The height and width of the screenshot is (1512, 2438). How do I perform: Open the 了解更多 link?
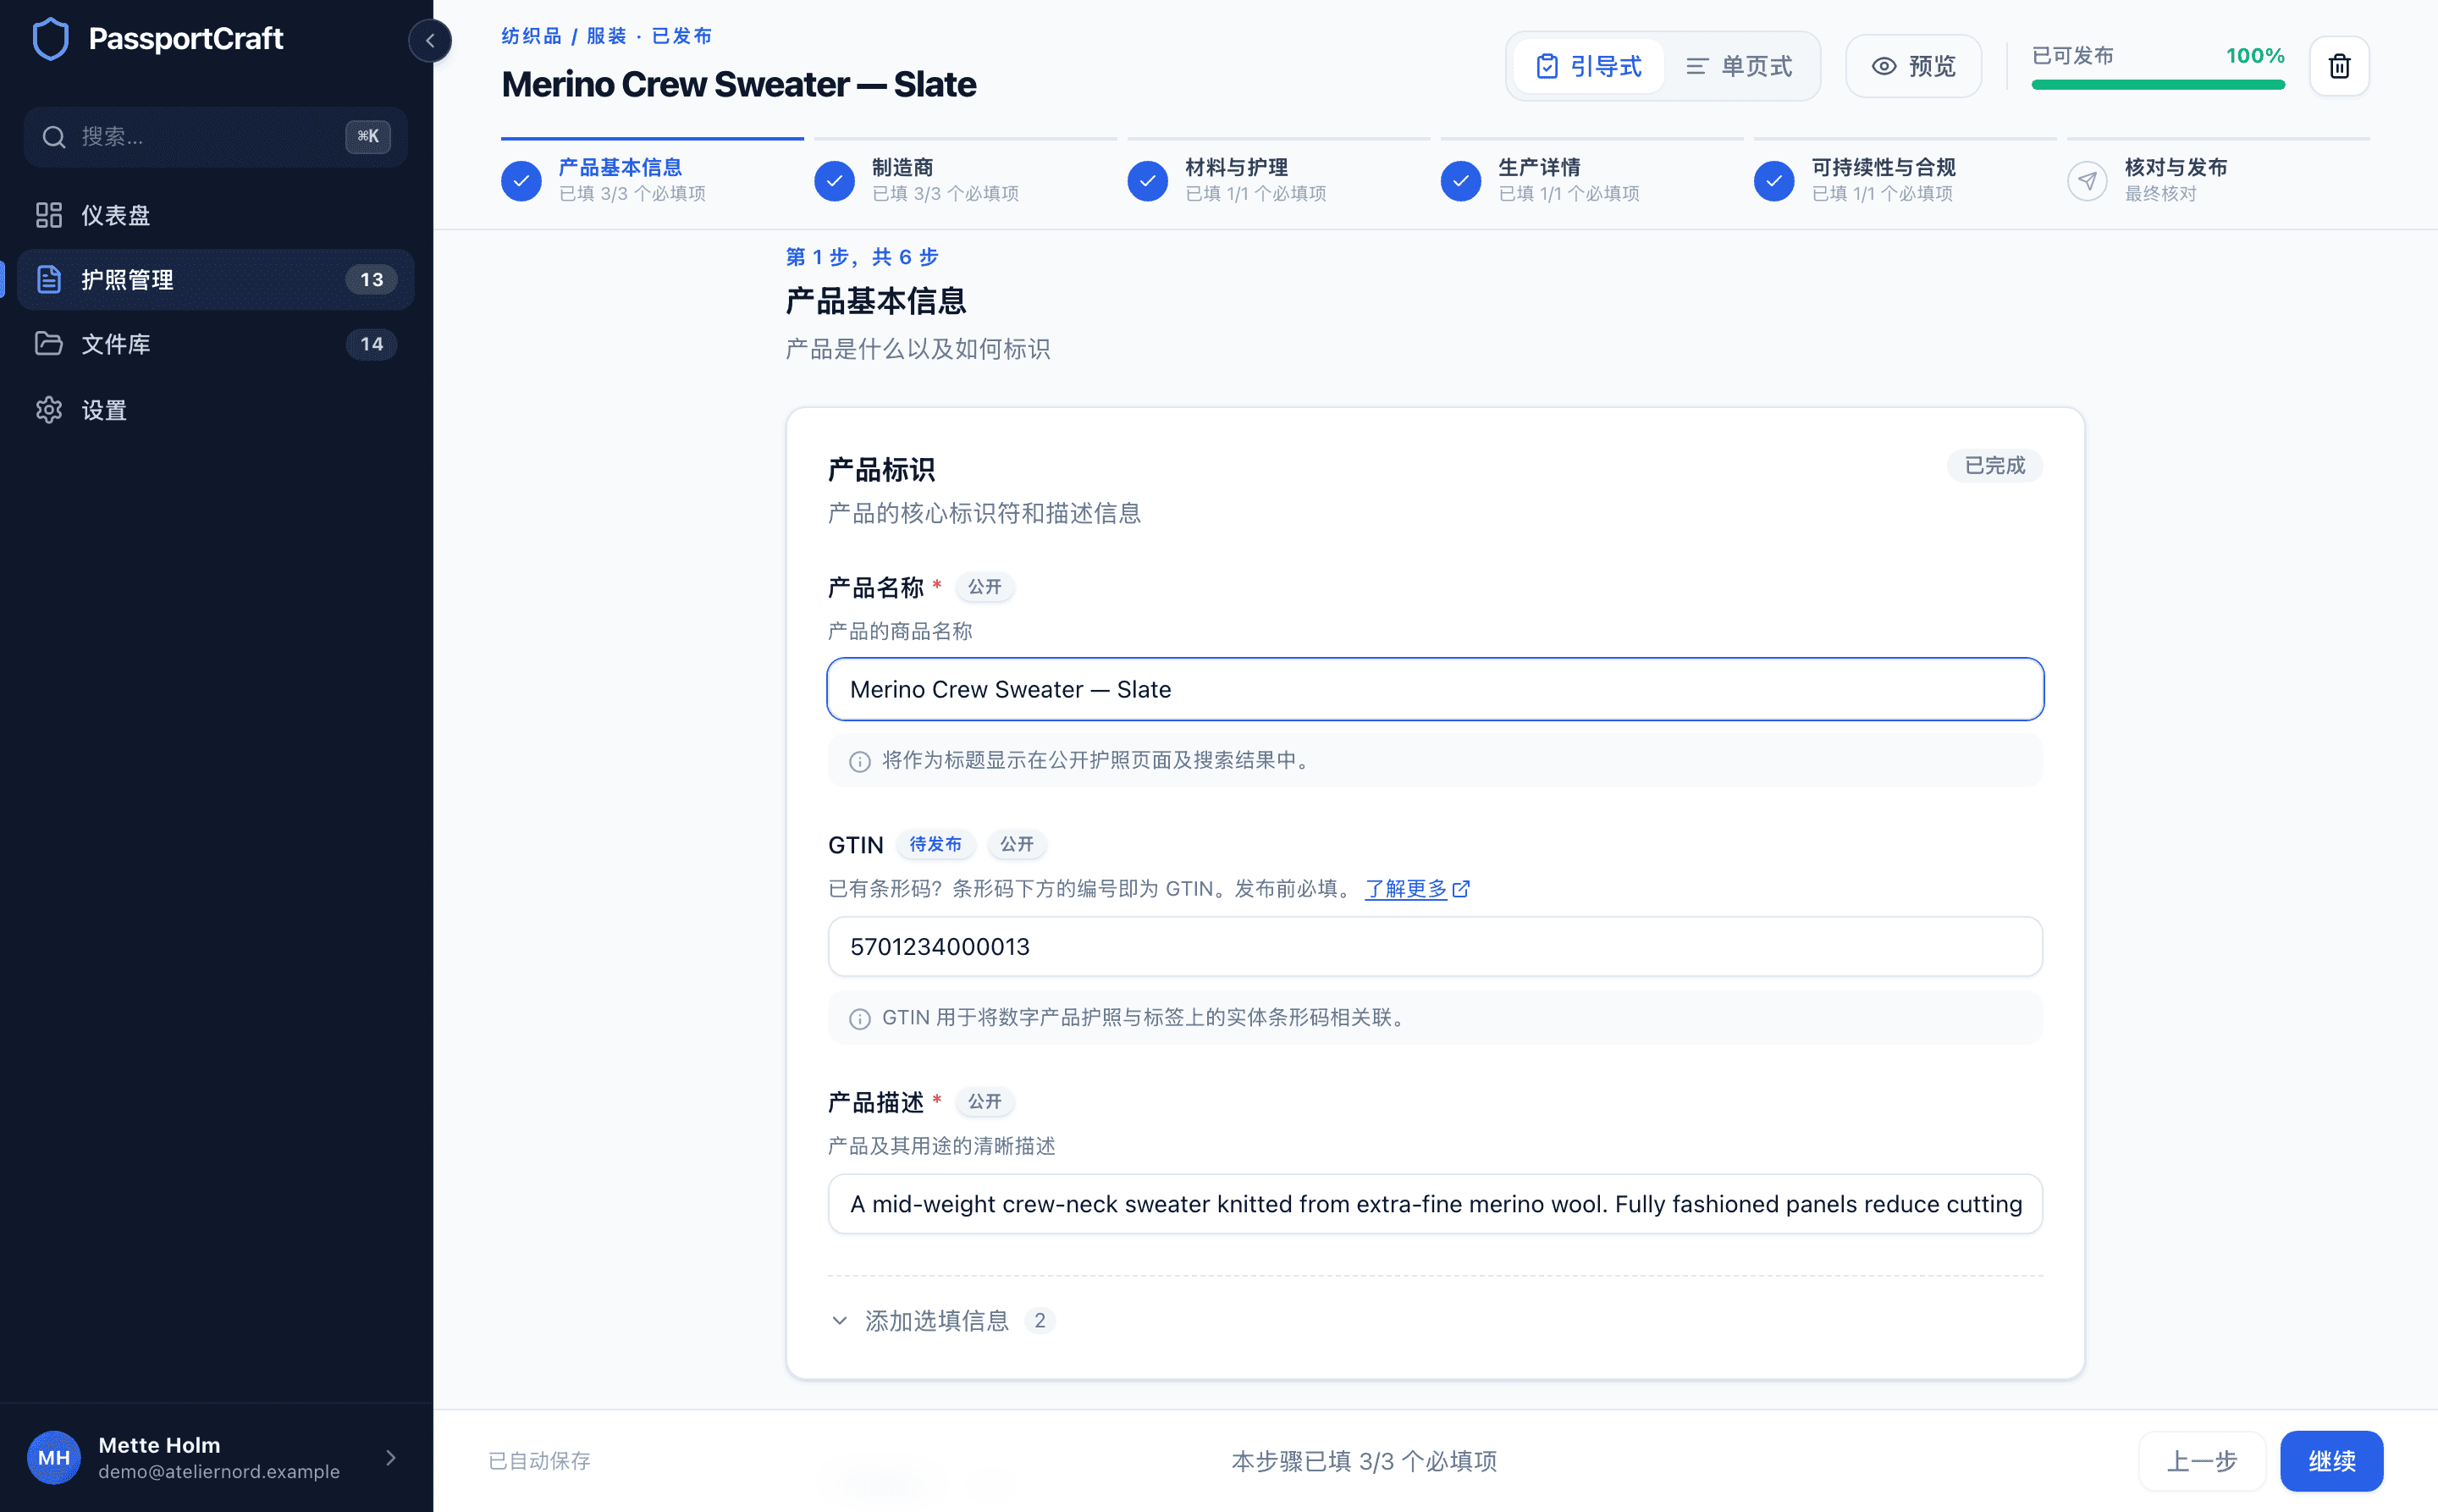tap(1406, 889)
